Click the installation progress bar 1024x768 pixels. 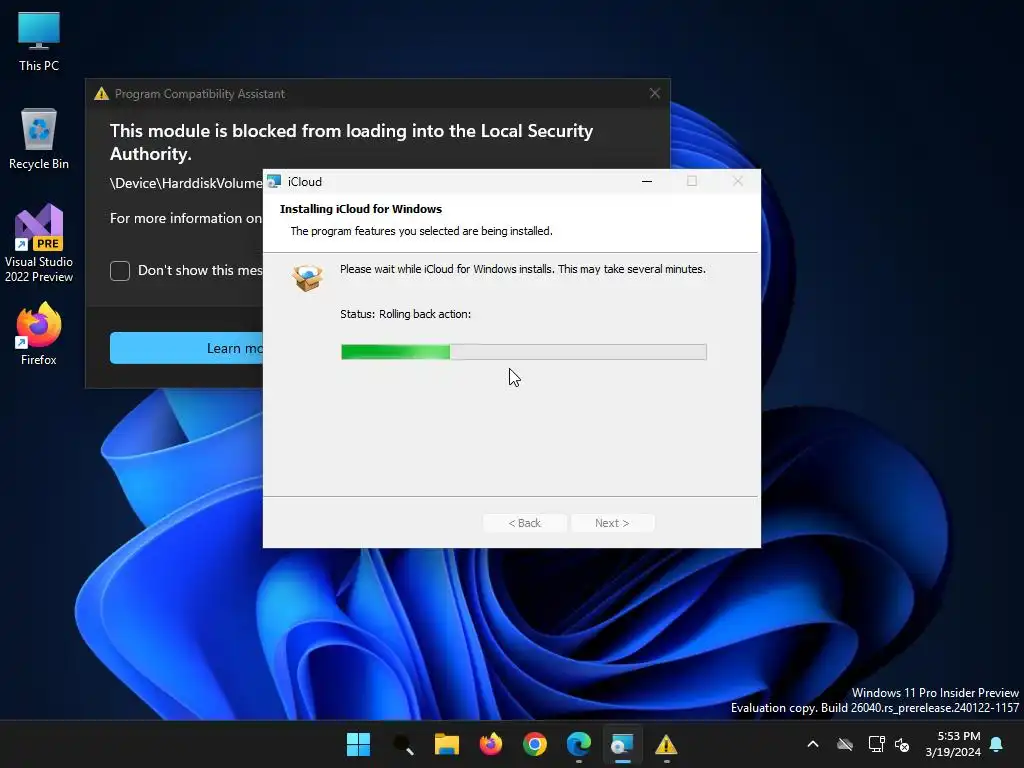[x=524, y=352]
